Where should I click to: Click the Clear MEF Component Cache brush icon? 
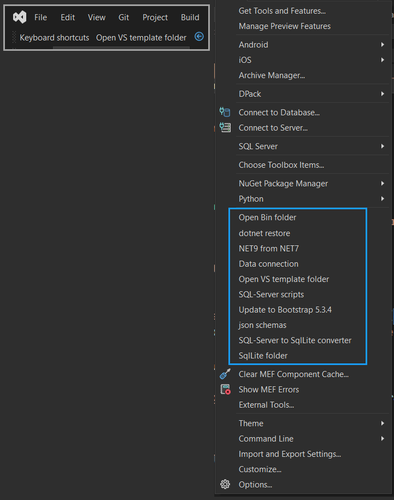225,374
